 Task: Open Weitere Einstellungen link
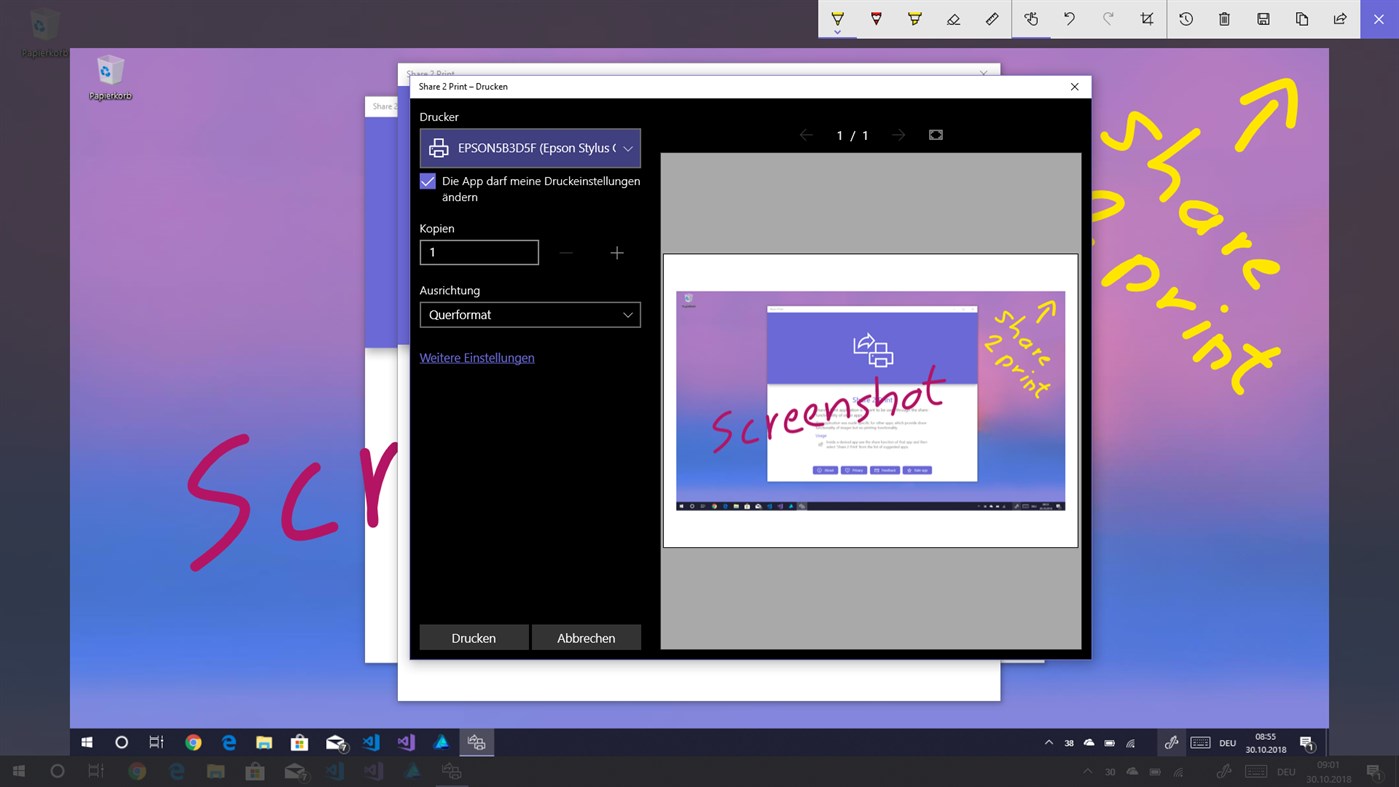tap(477, 357)
